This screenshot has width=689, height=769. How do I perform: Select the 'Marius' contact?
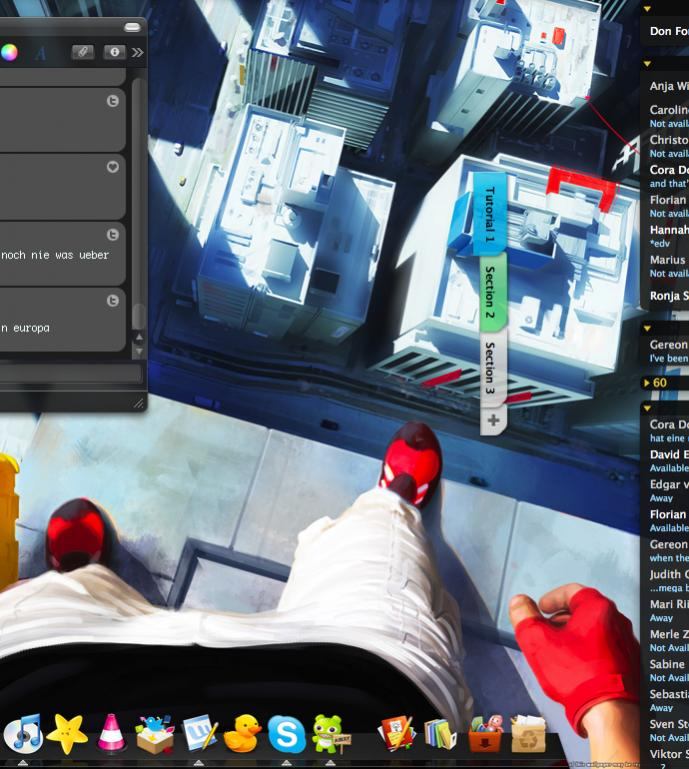(x=668, y=265)
